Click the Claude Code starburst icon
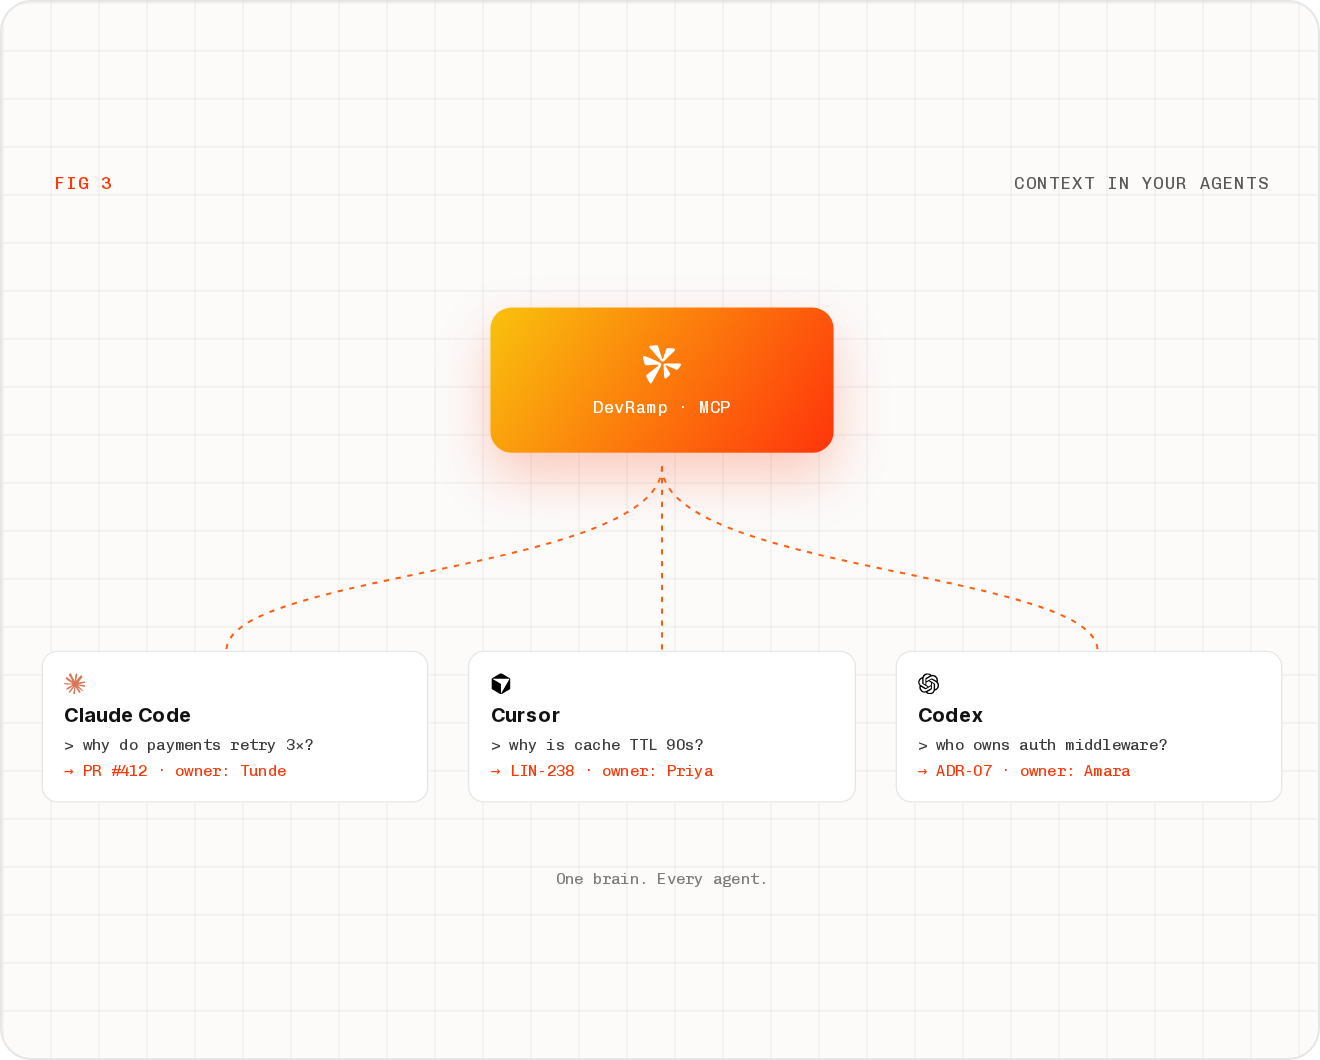 (x=75, y=684)
